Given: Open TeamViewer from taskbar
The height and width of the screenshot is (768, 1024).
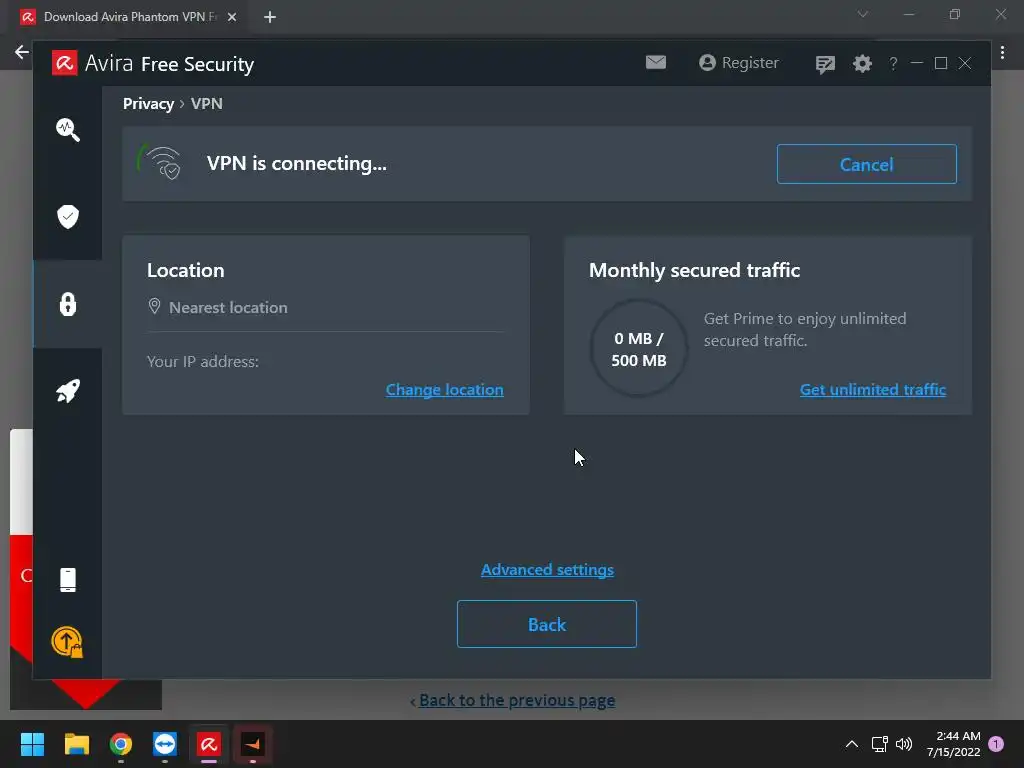Looking at the screenshot, I should point(165,744).
